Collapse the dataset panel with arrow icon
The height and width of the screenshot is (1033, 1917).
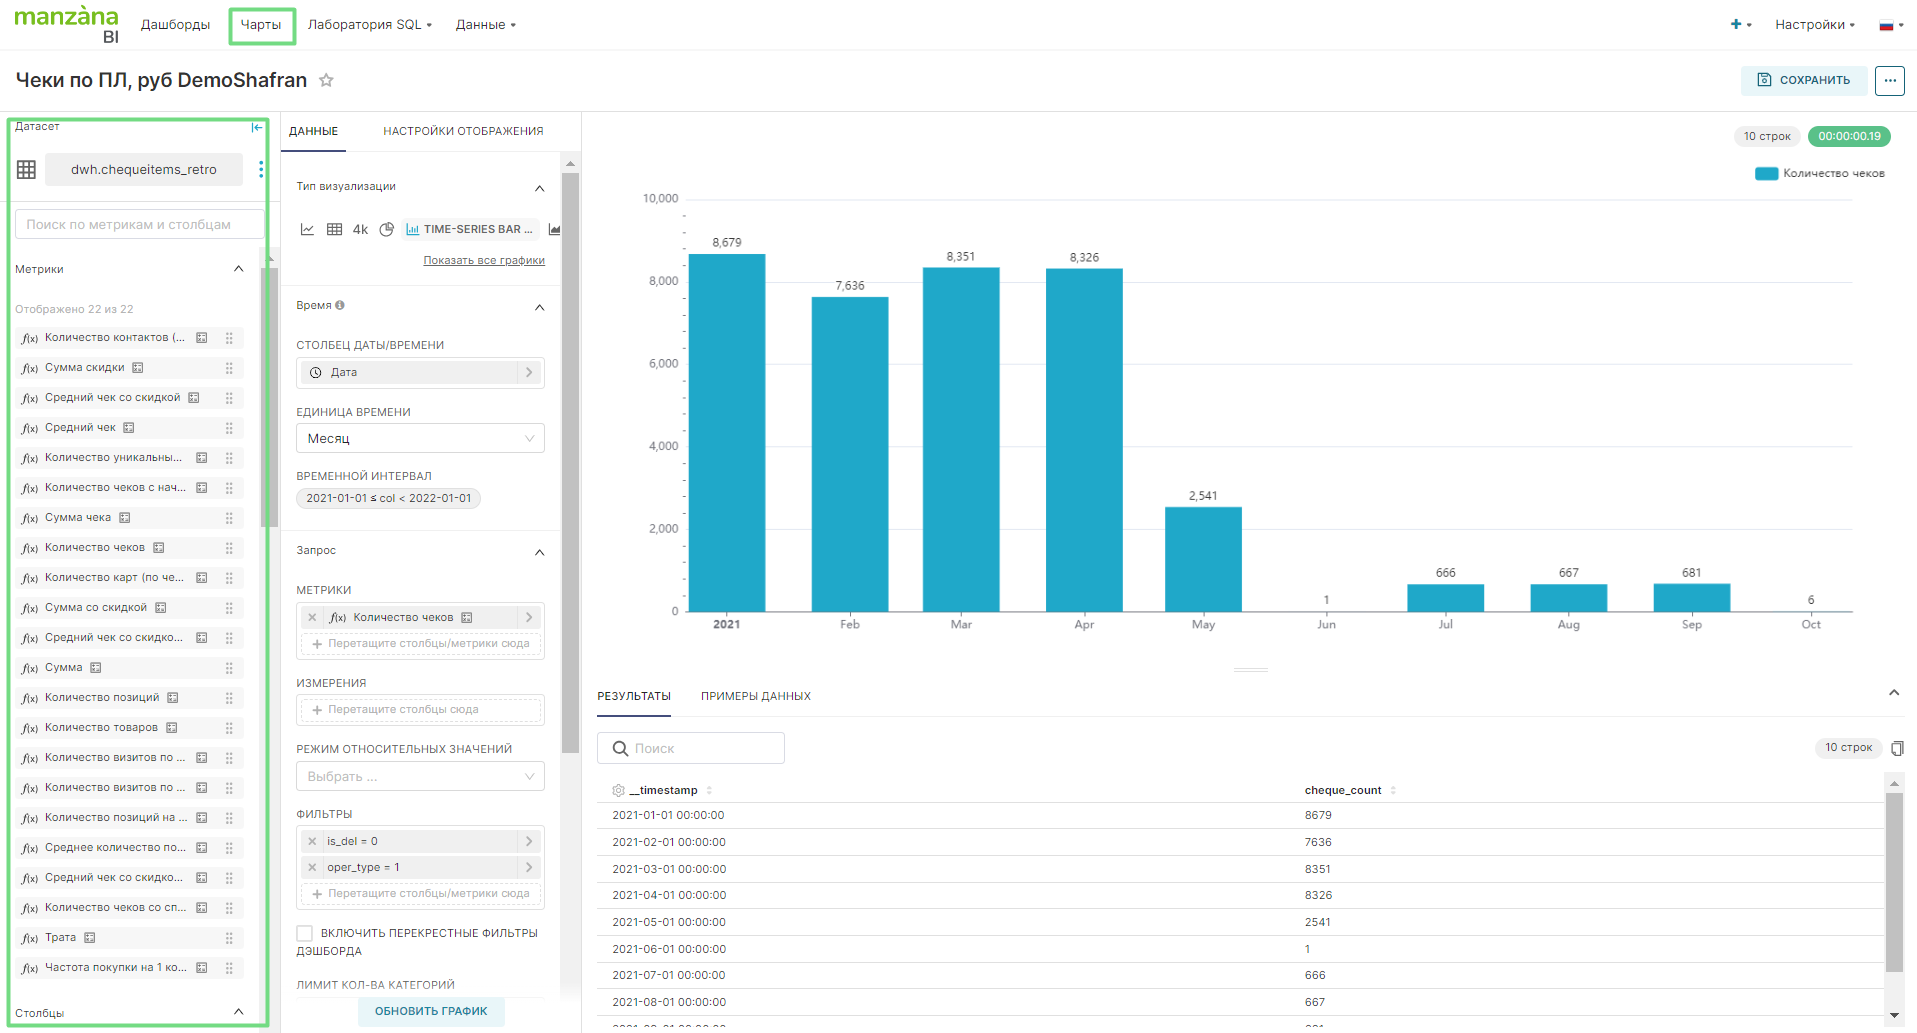257,127
